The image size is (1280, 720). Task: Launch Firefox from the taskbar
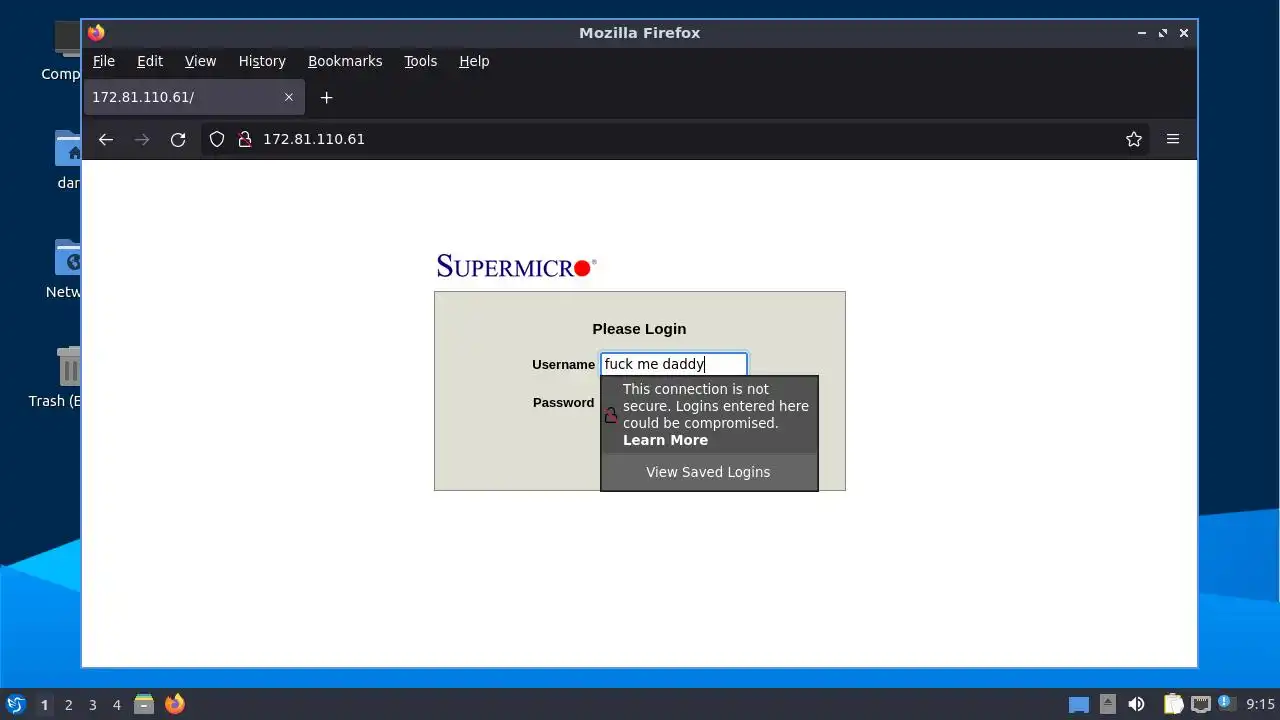(175, 704)
